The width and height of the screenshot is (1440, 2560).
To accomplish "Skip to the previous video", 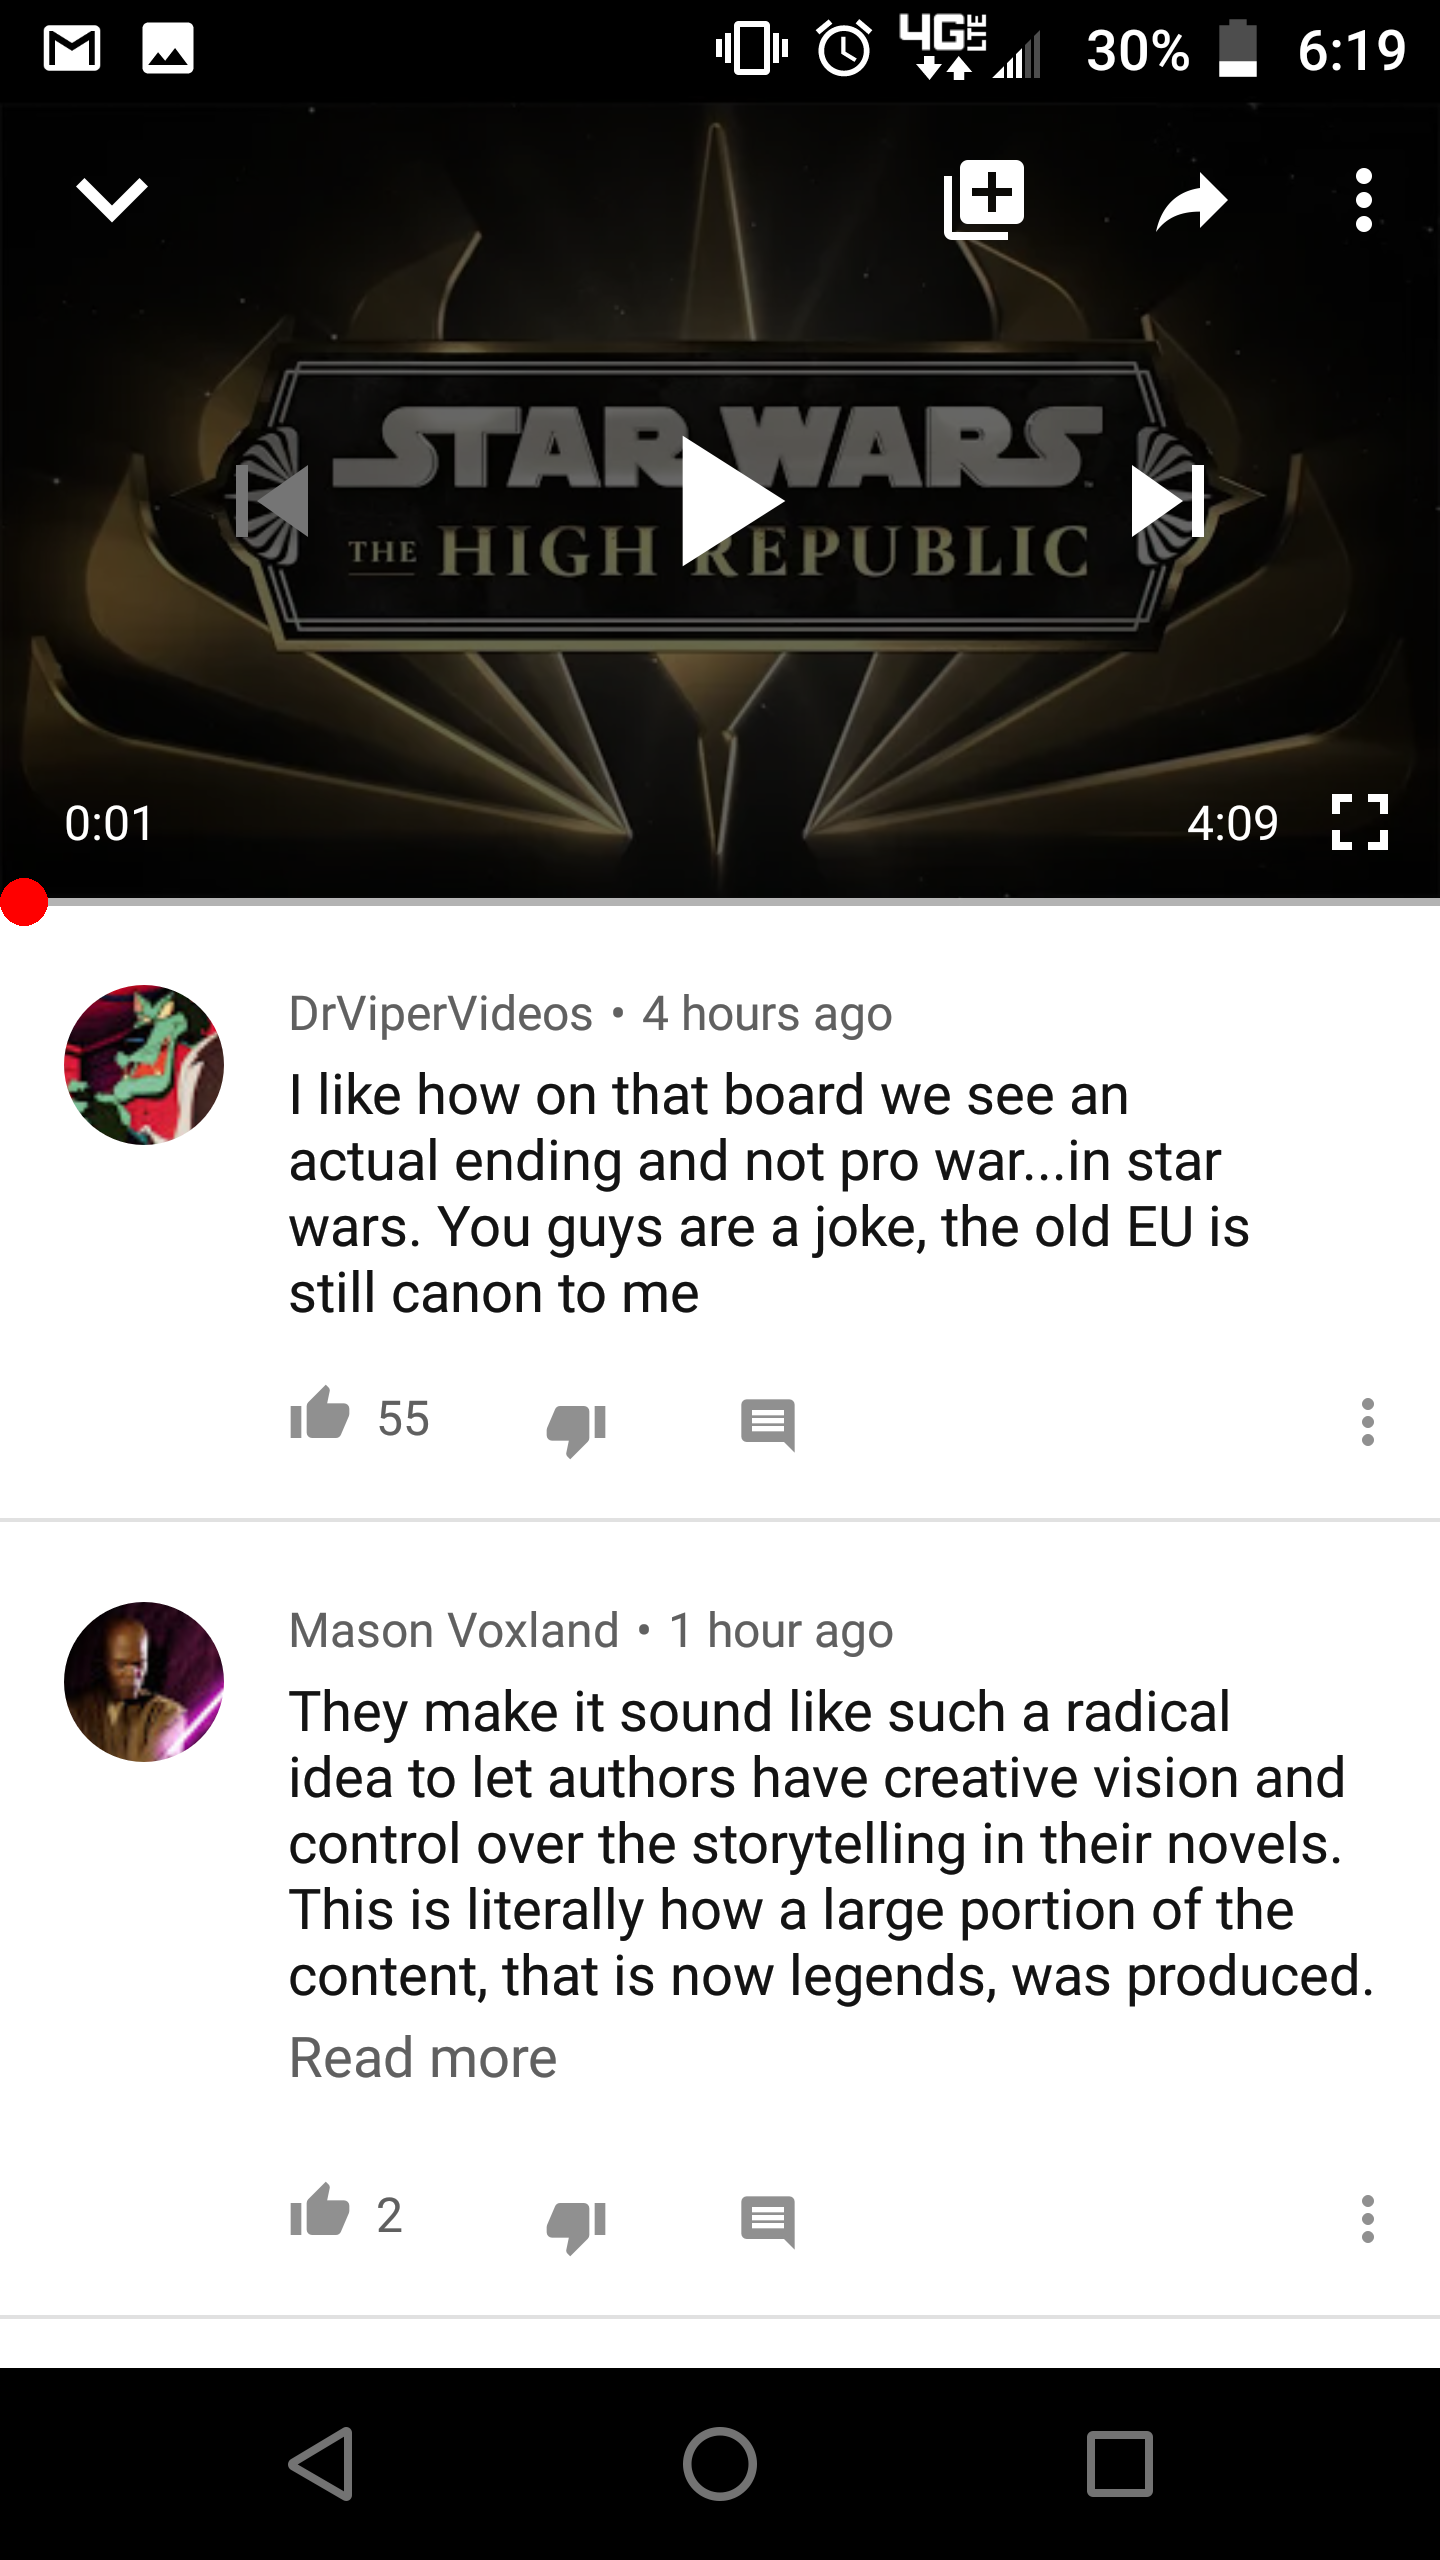I will tap(272, 501).
